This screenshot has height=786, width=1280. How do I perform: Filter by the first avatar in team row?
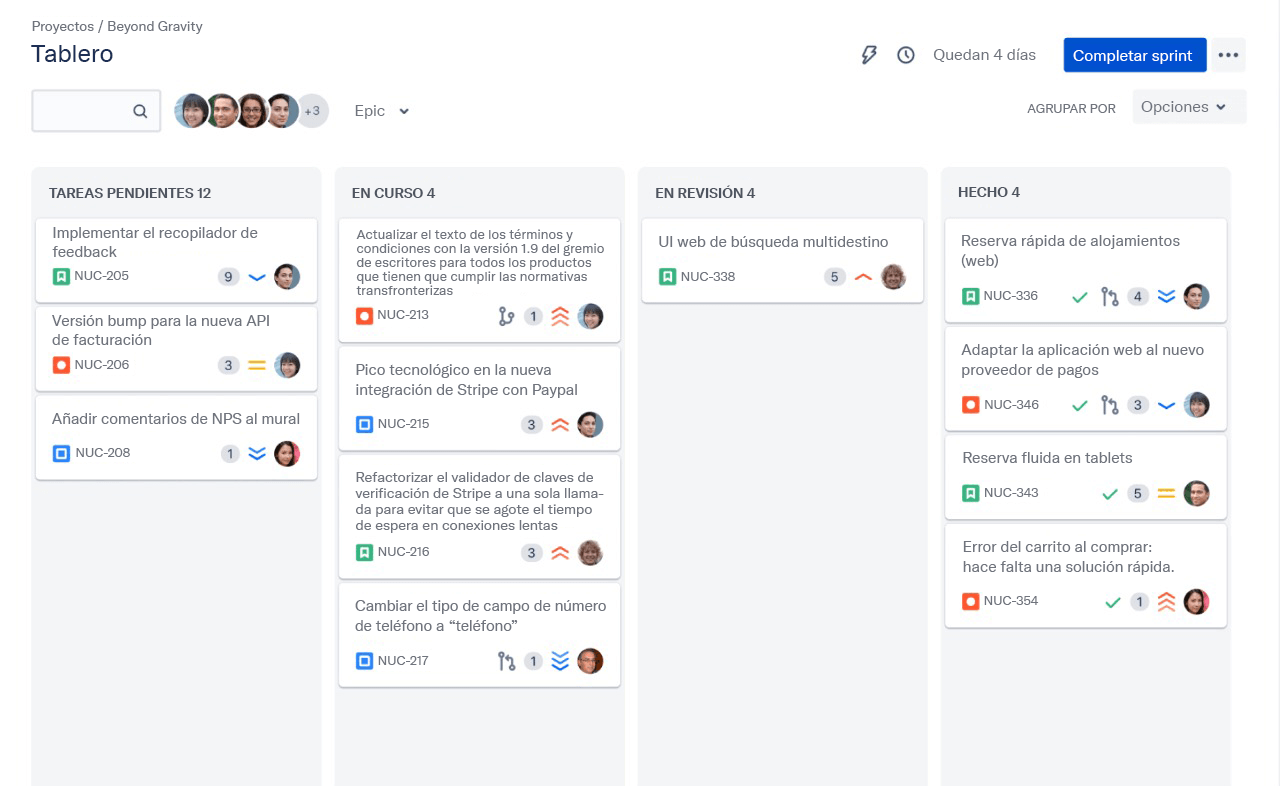tap(191, 111)
